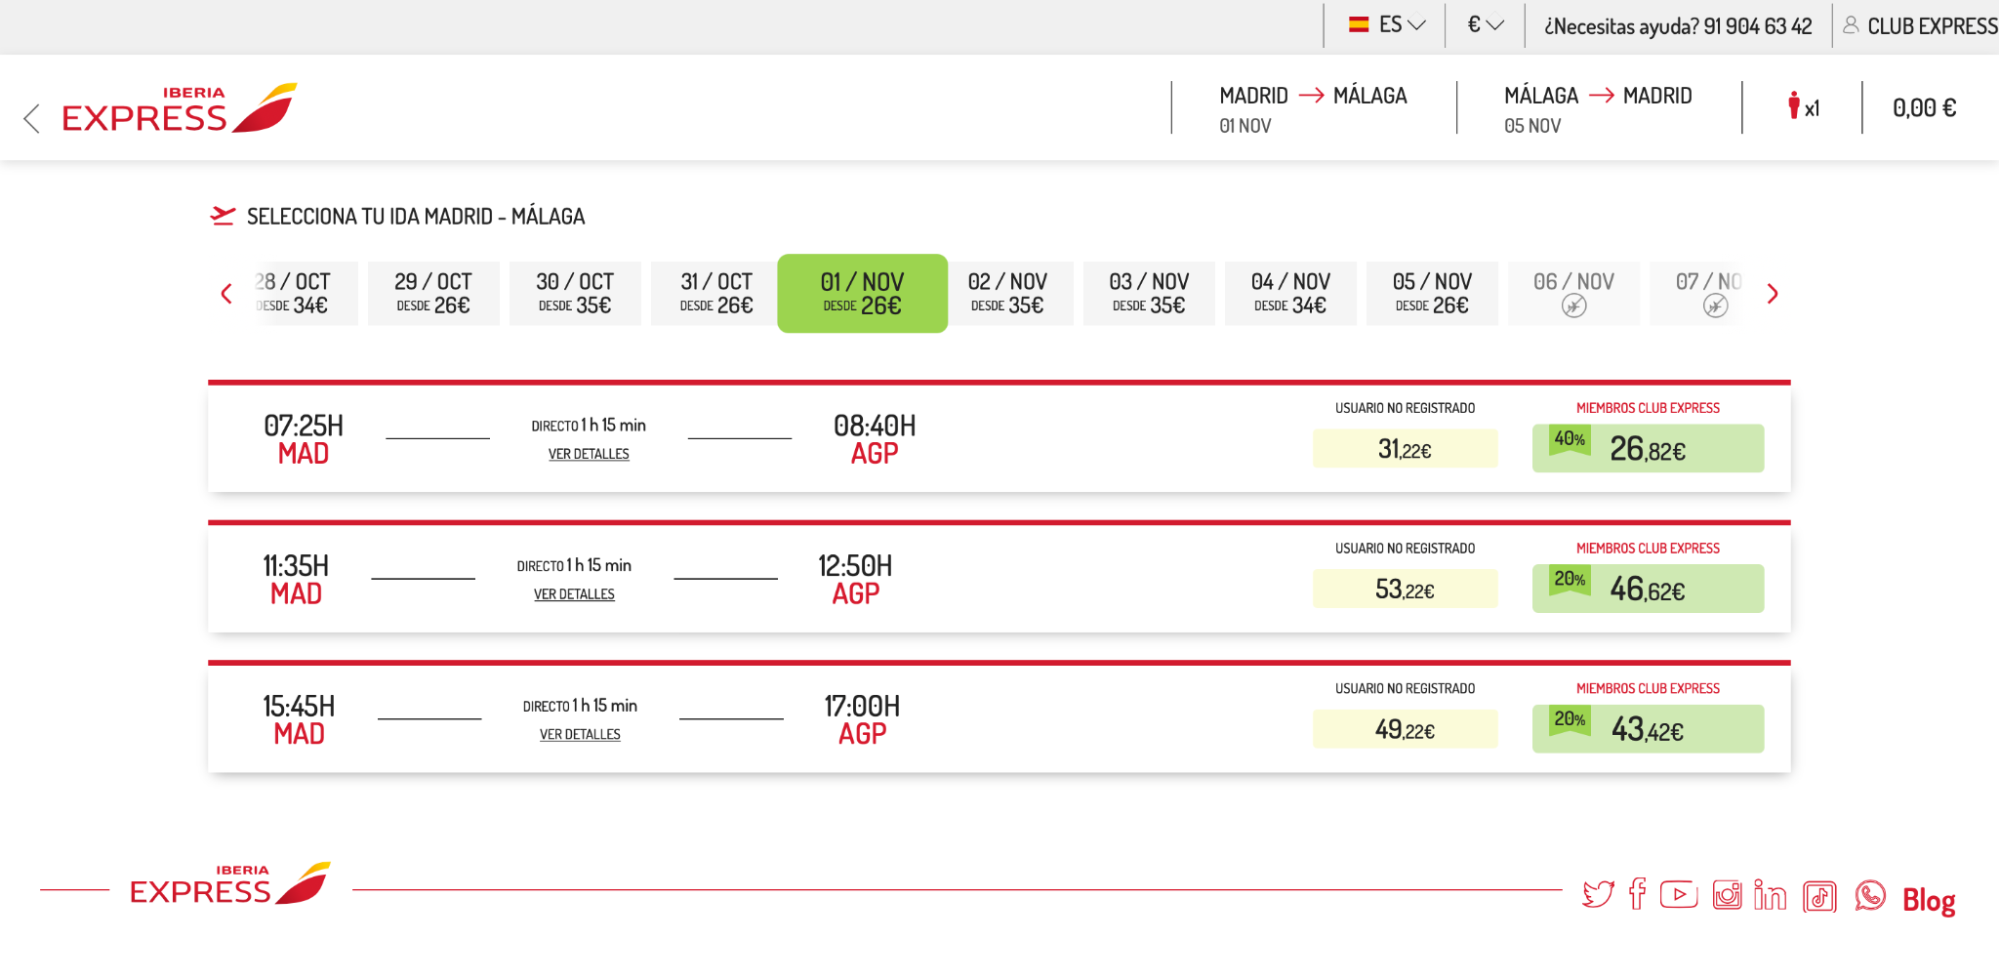Go back with the header left arrow

(32, 118)
